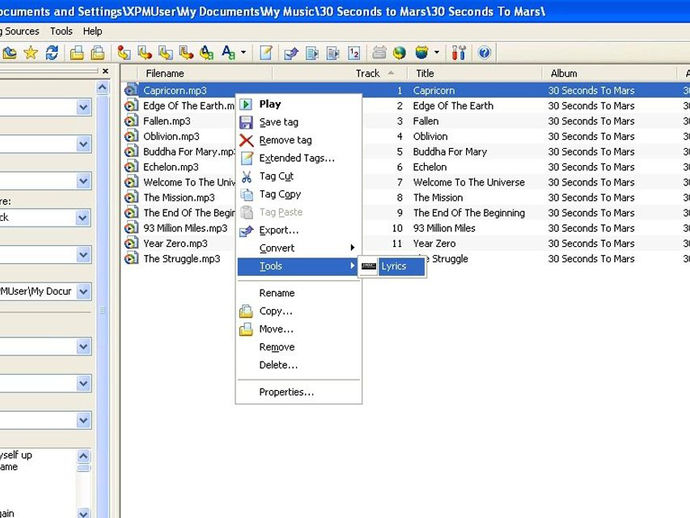Click the yellow star Favorites toolbar icon
This screenshot has width=690, height=518.
click(31, 53)
